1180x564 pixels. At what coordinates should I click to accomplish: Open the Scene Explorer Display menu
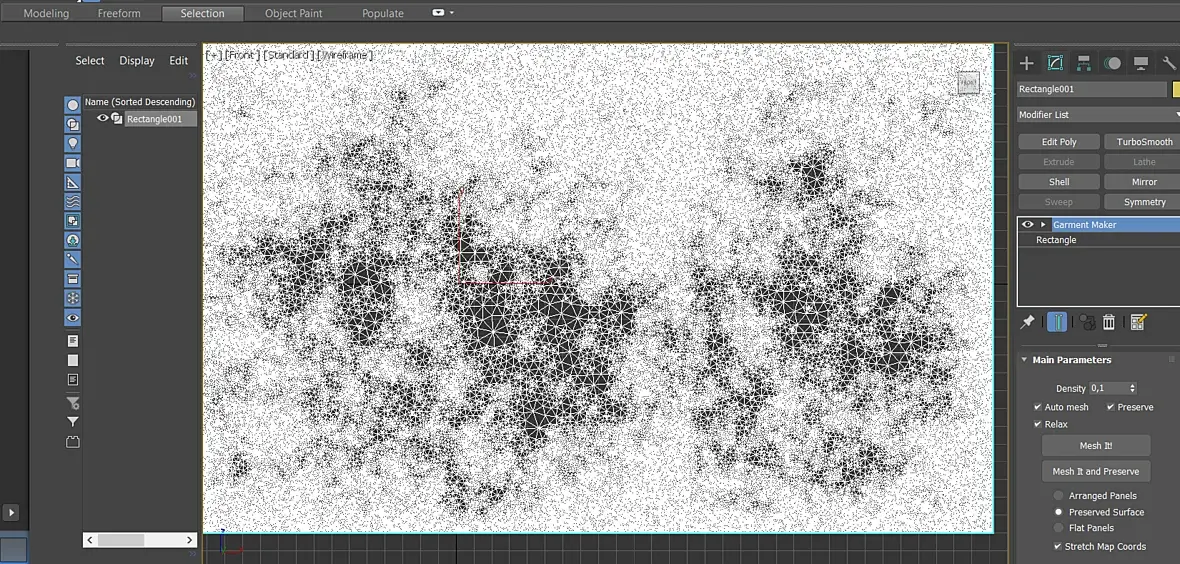[x=137, y=61]
